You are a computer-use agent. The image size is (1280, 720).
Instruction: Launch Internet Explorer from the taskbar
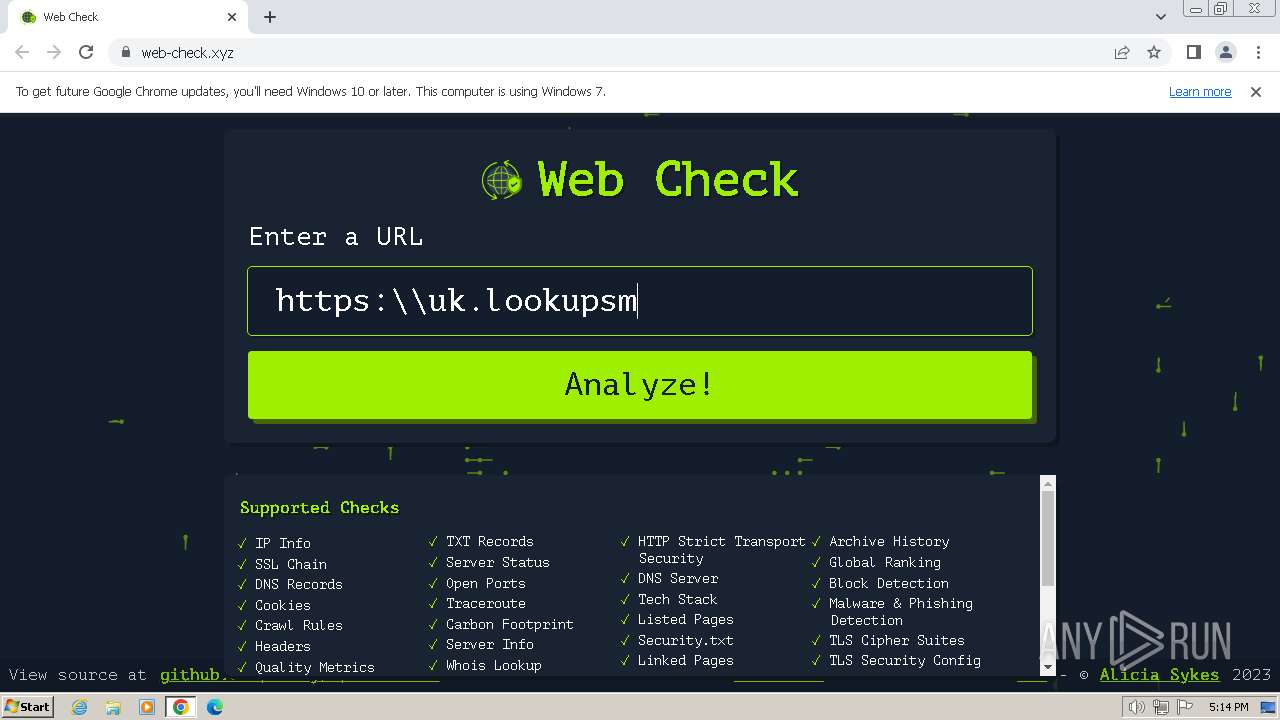pos(80,707)
